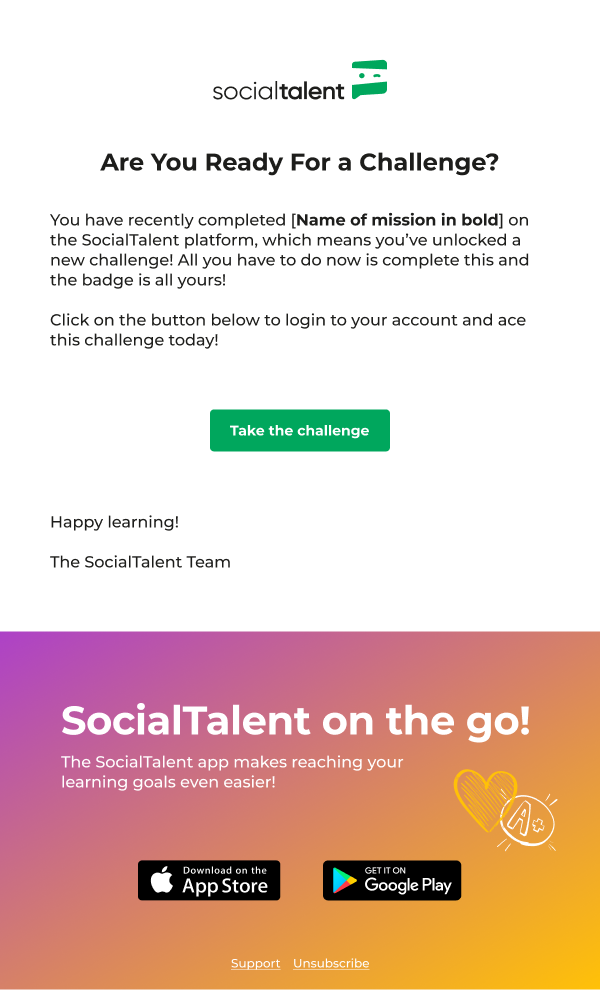Click the bold Name of mission placeholder text
The width and height of the screenshot is (600, 990).
[397, 220]
